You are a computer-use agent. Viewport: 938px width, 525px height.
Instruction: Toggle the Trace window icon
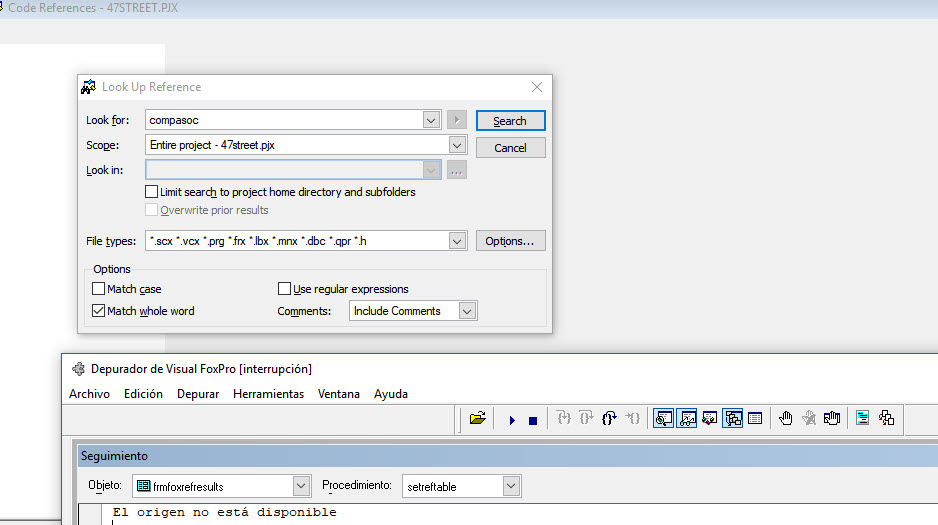click(663, 419)
